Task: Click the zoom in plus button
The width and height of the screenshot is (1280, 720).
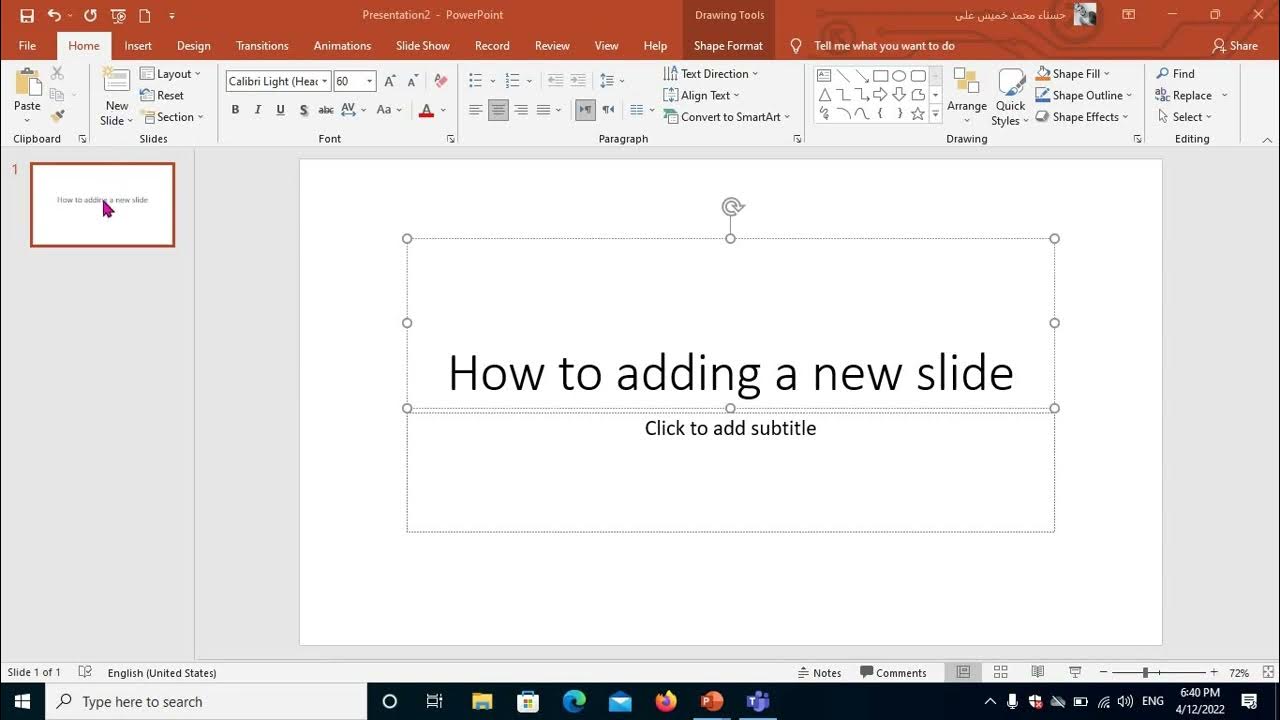Action: click(x=1214, y=673)
